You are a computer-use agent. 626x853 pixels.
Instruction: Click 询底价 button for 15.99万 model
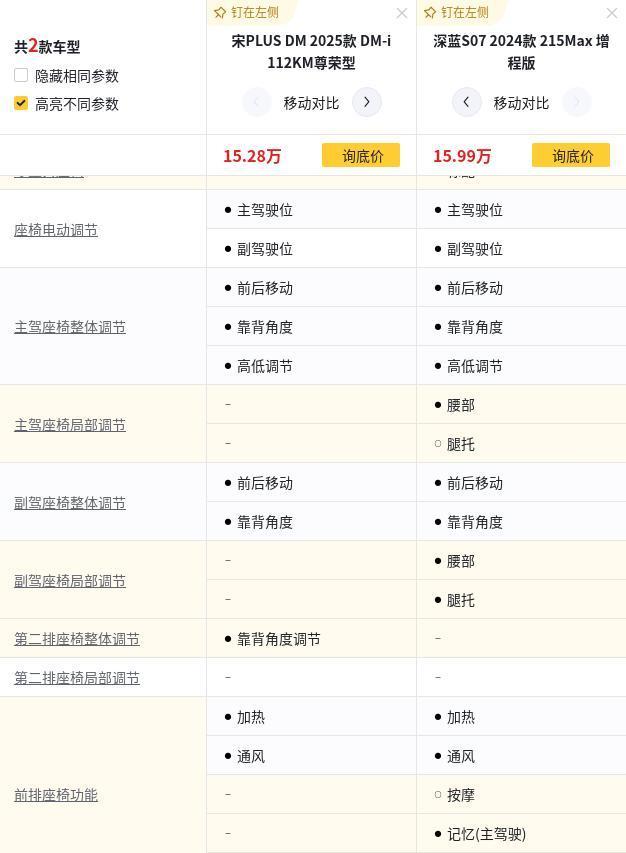pyautogui.click(x=571, y=155)
